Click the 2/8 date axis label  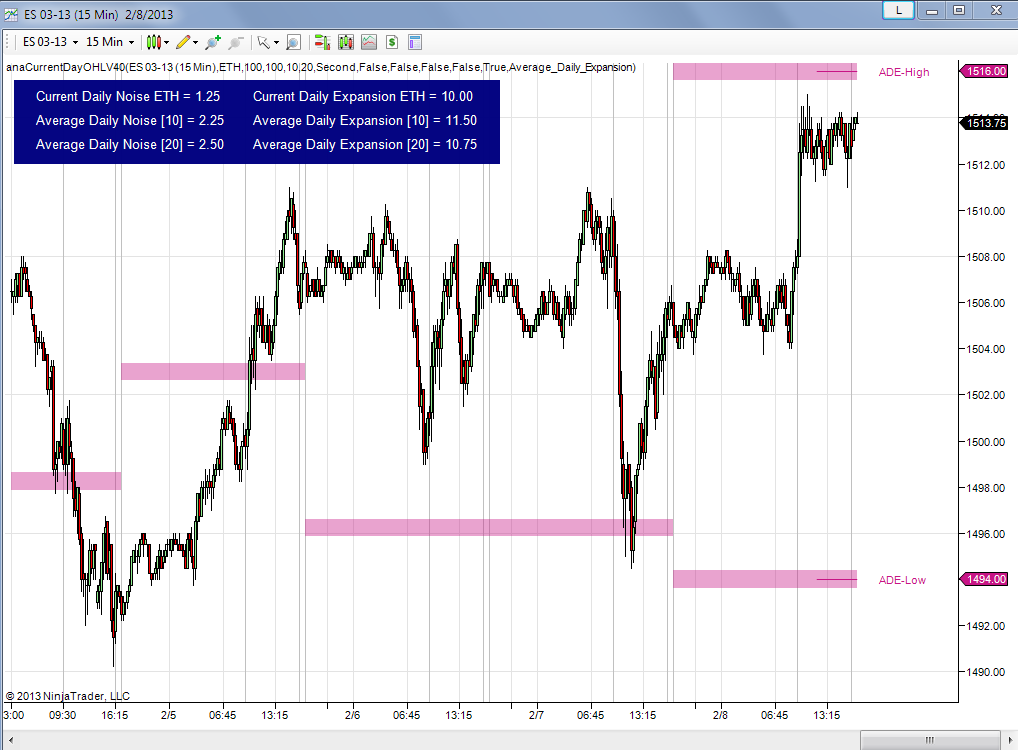pos(720,715)
